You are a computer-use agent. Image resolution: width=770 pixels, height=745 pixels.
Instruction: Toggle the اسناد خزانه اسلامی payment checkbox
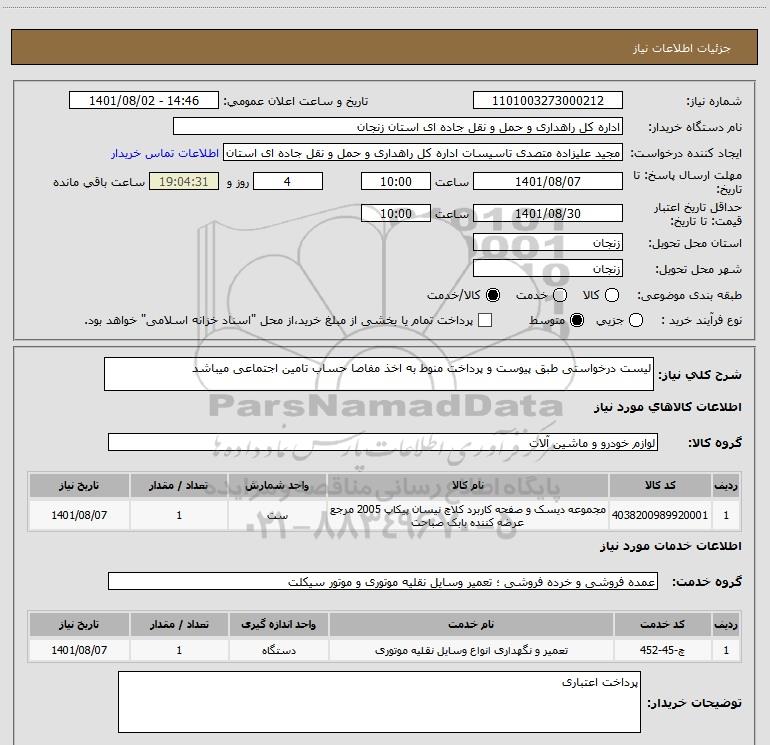[485, 320]
